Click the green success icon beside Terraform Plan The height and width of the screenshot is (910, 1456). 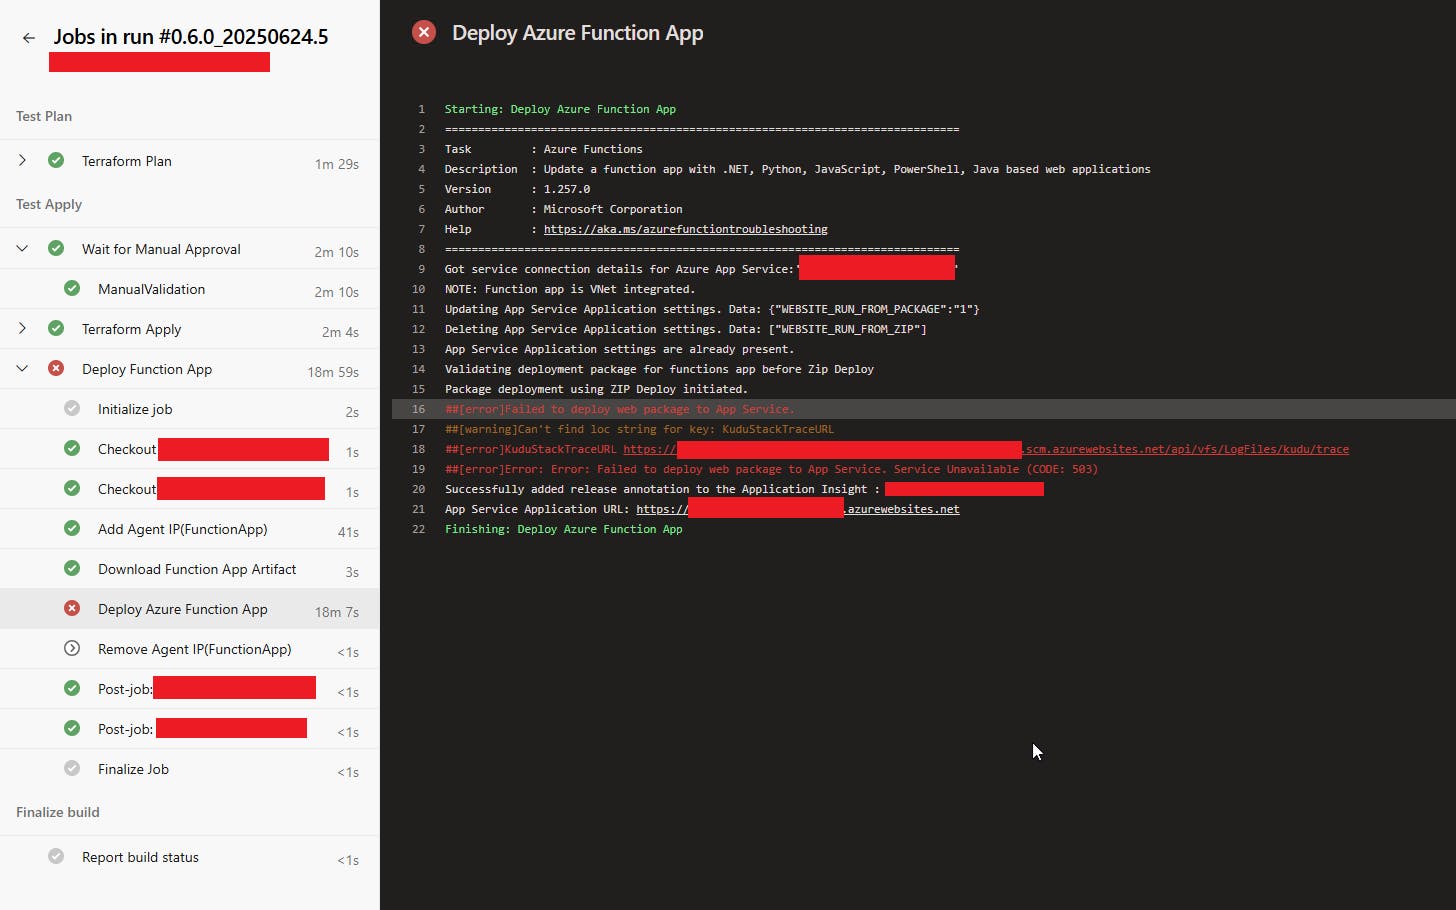(56, 160)
